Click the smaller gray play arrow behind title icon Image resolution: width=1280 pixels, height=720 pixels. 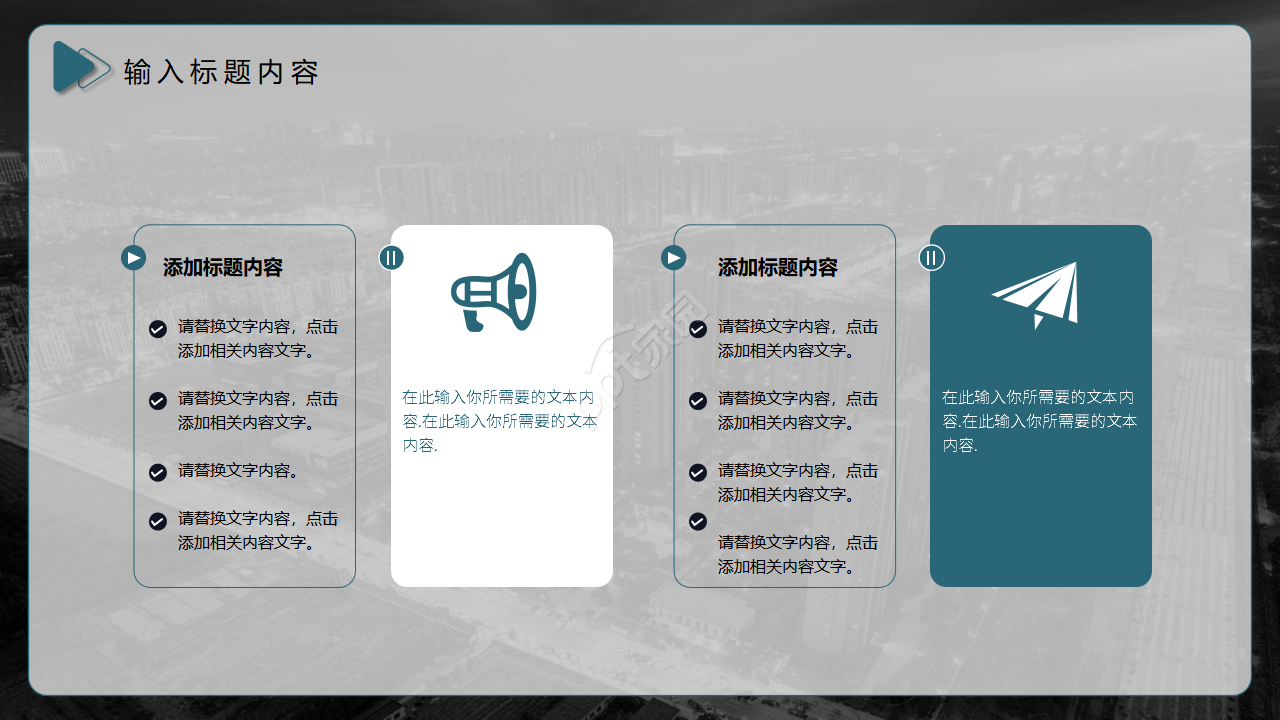click(97, 70)
